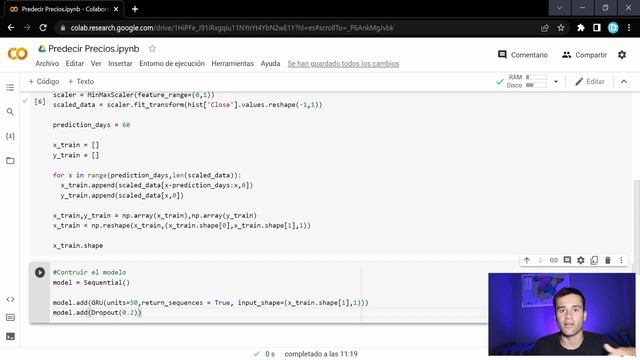Viewport: 640px width, 360px height.
Task: Bookmark this page with the star icon
Action: [x=561, y=28]
